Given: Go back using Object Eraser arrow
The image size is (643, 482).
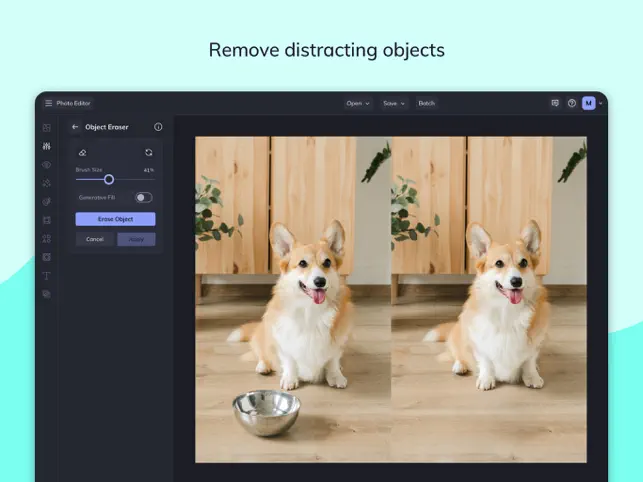Looking at the screenshot, I should click(75, 127).
